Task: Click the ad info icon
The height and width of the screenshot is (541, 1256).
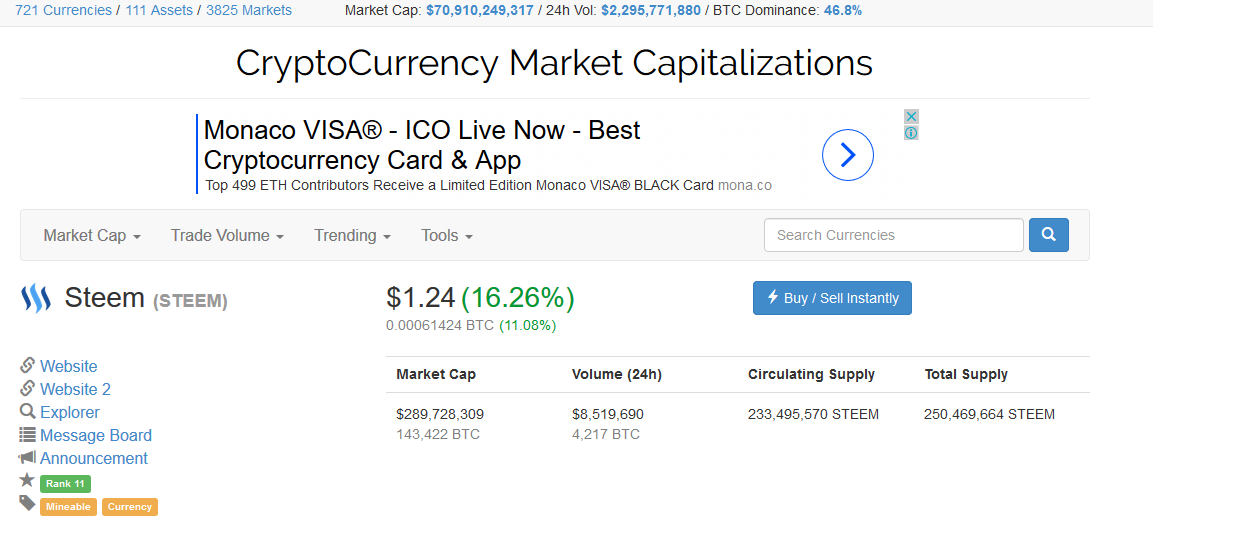Action: [x=911, y=132]
